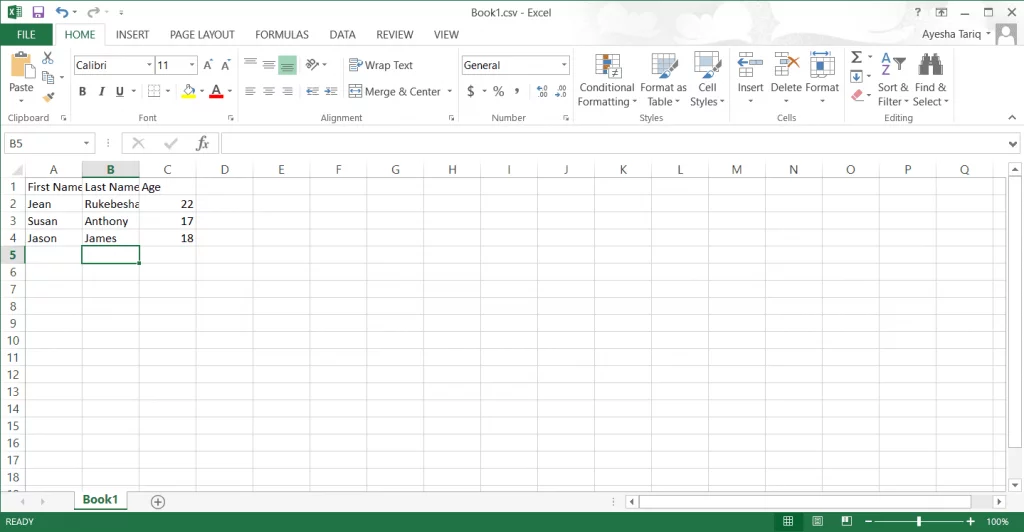Click the zoom slider handle

coord(919,521)
